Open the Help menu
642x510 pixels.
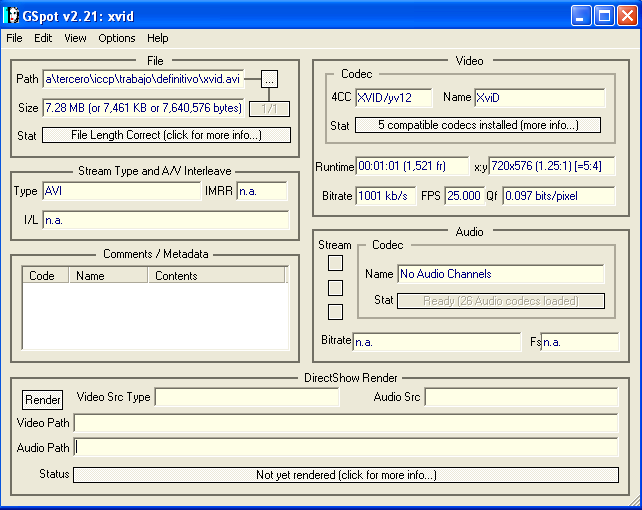(x=158, y=38)
